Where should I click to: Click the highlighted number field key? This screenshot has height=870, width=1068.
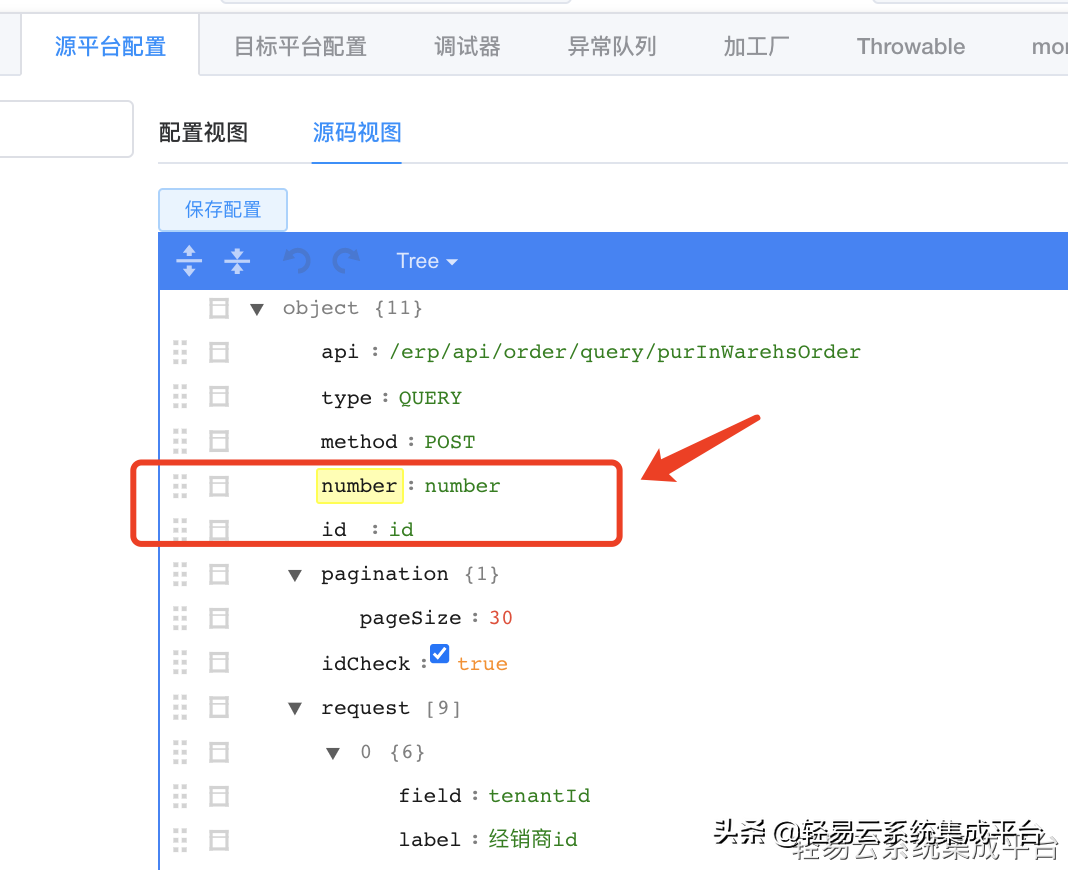pos(359,486)
